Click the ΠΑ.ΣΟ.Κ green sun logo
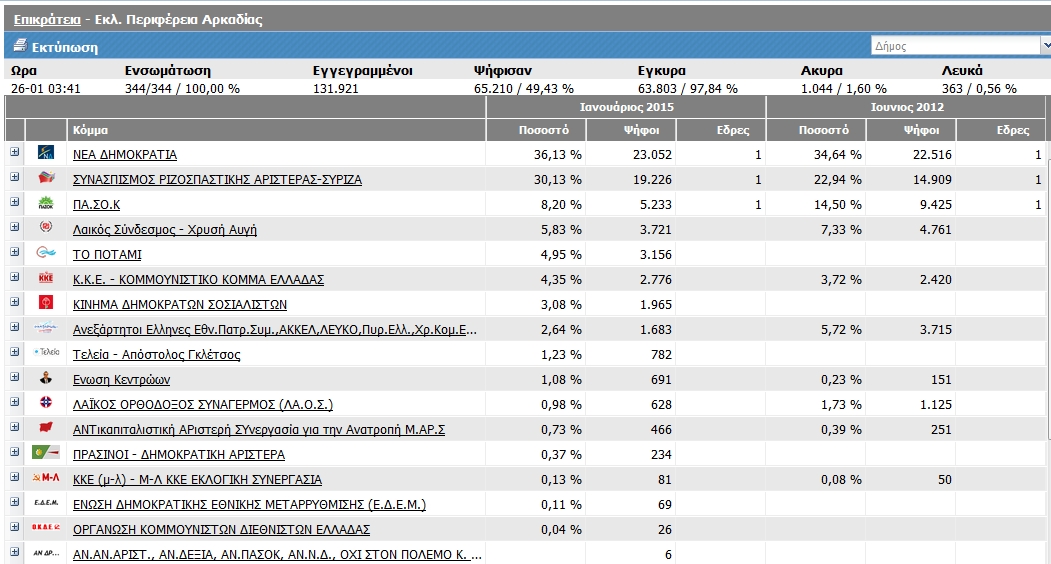This screenshot has width=1051, height=564. [x=46, y=204]
